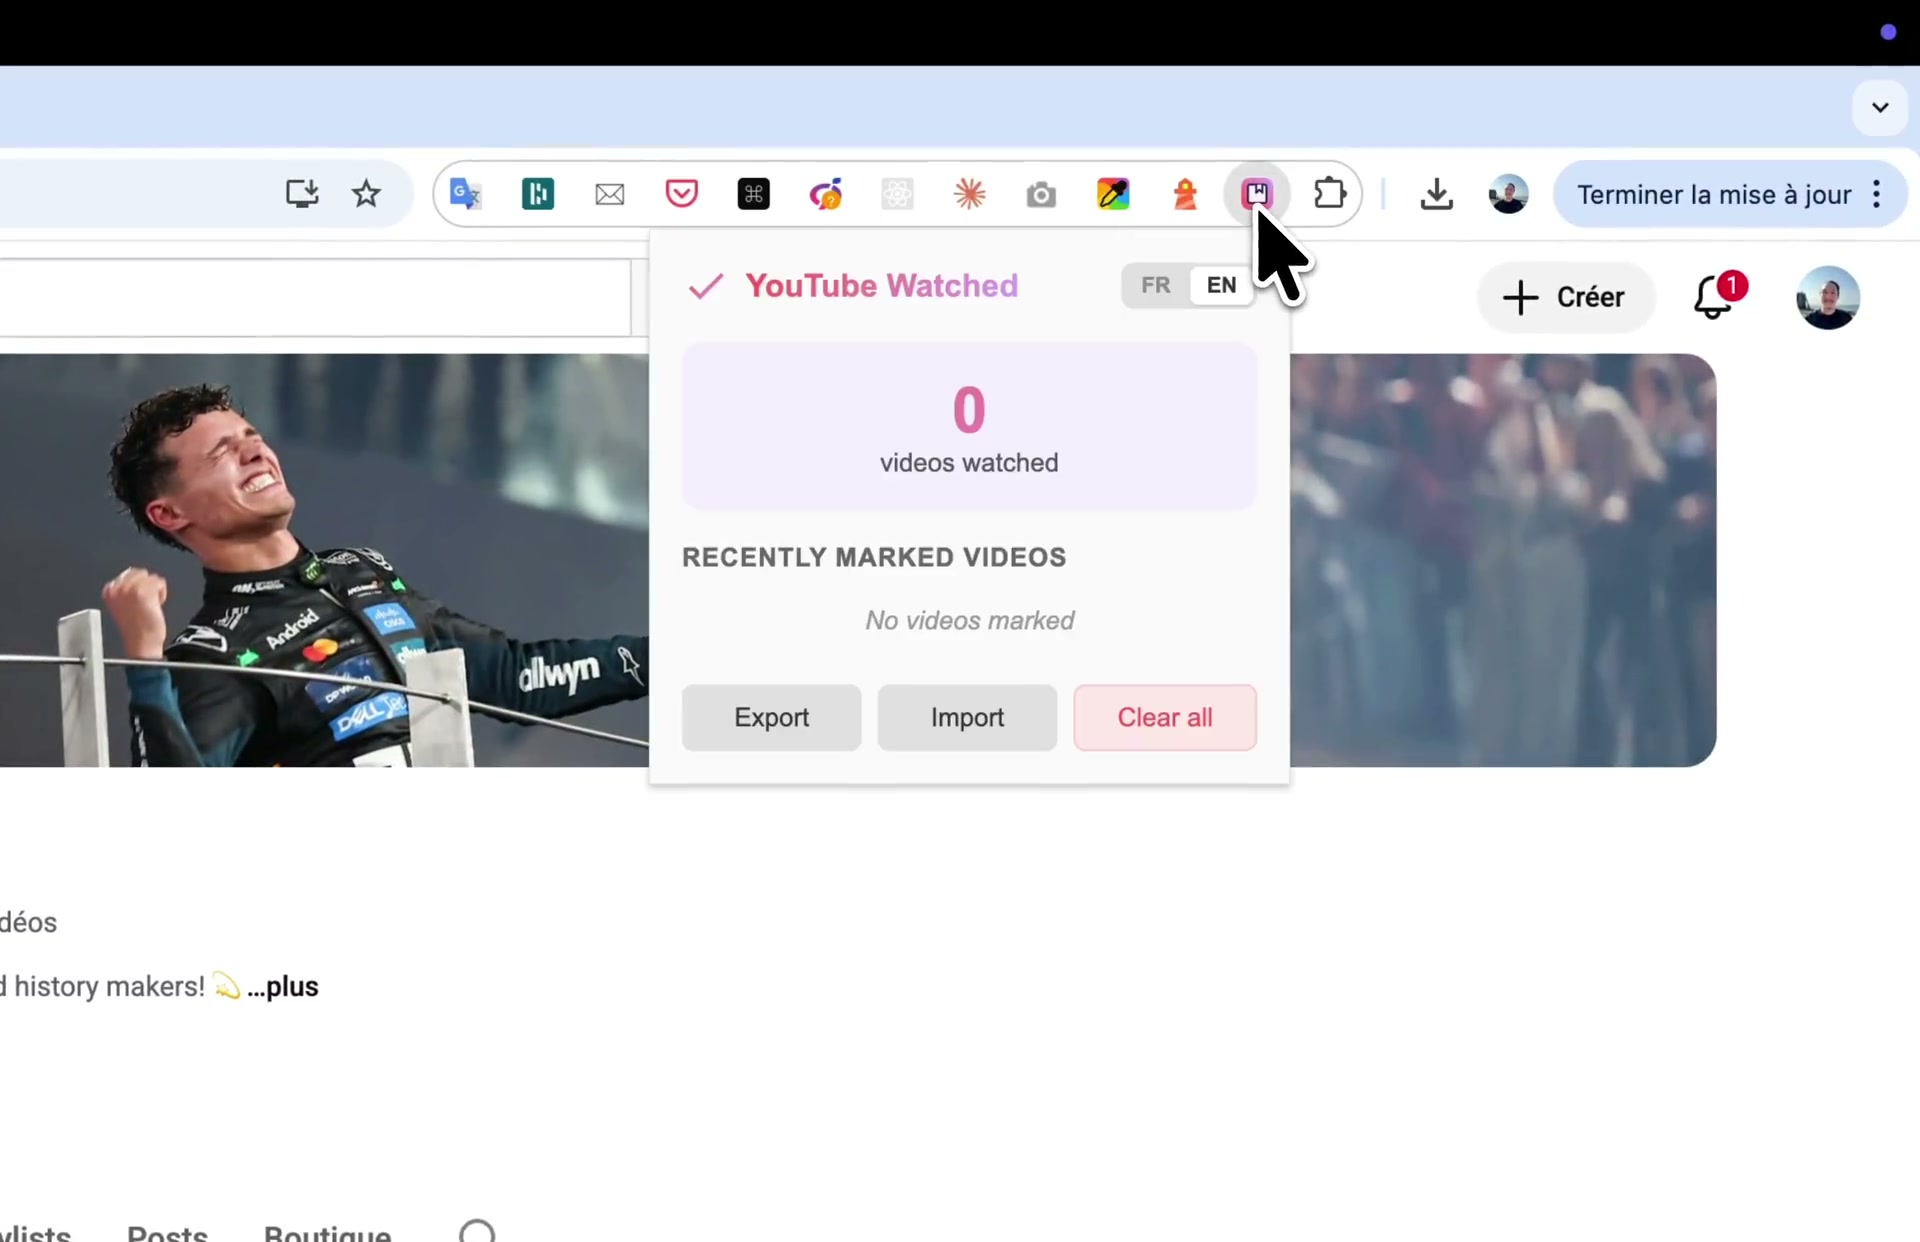Click the Export button

(x=771, y=718)
